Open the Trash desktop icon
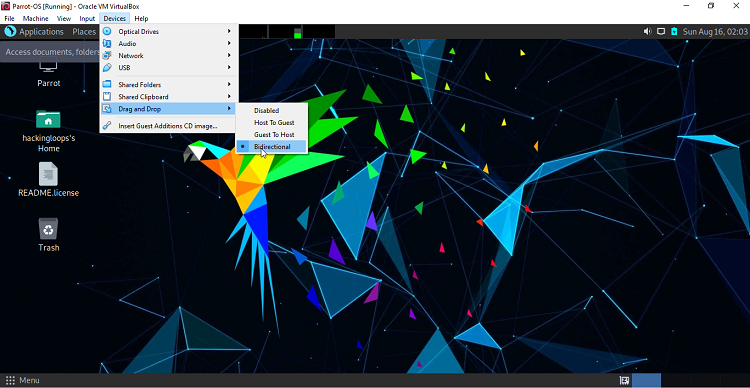The height and width of the screenshot is (388, 750). pos(48,229)
